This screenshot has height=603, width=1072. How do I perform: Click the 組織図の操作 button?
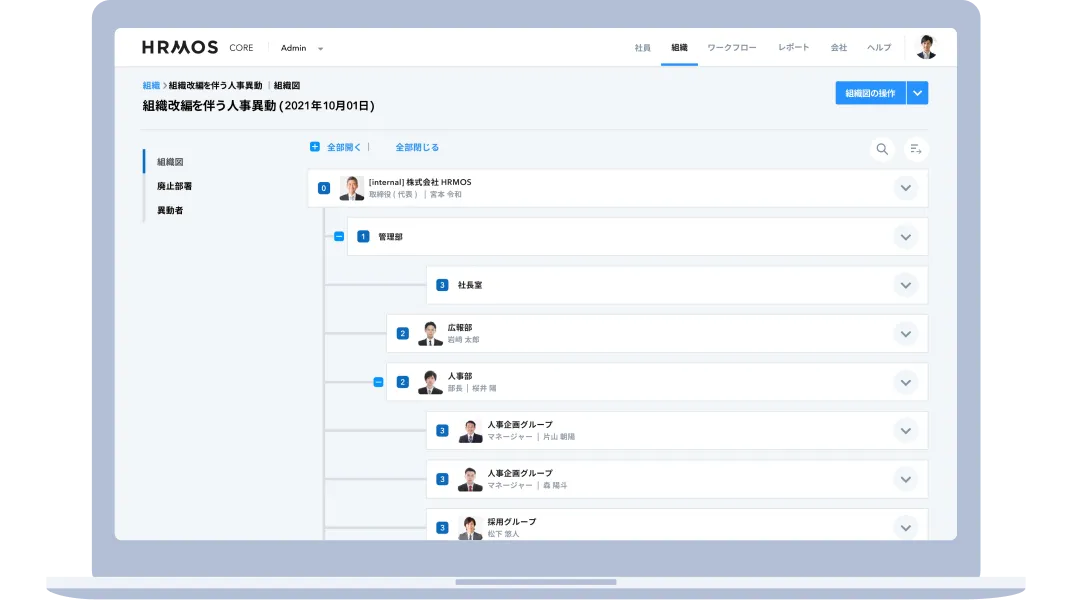(x=870, y=91)
